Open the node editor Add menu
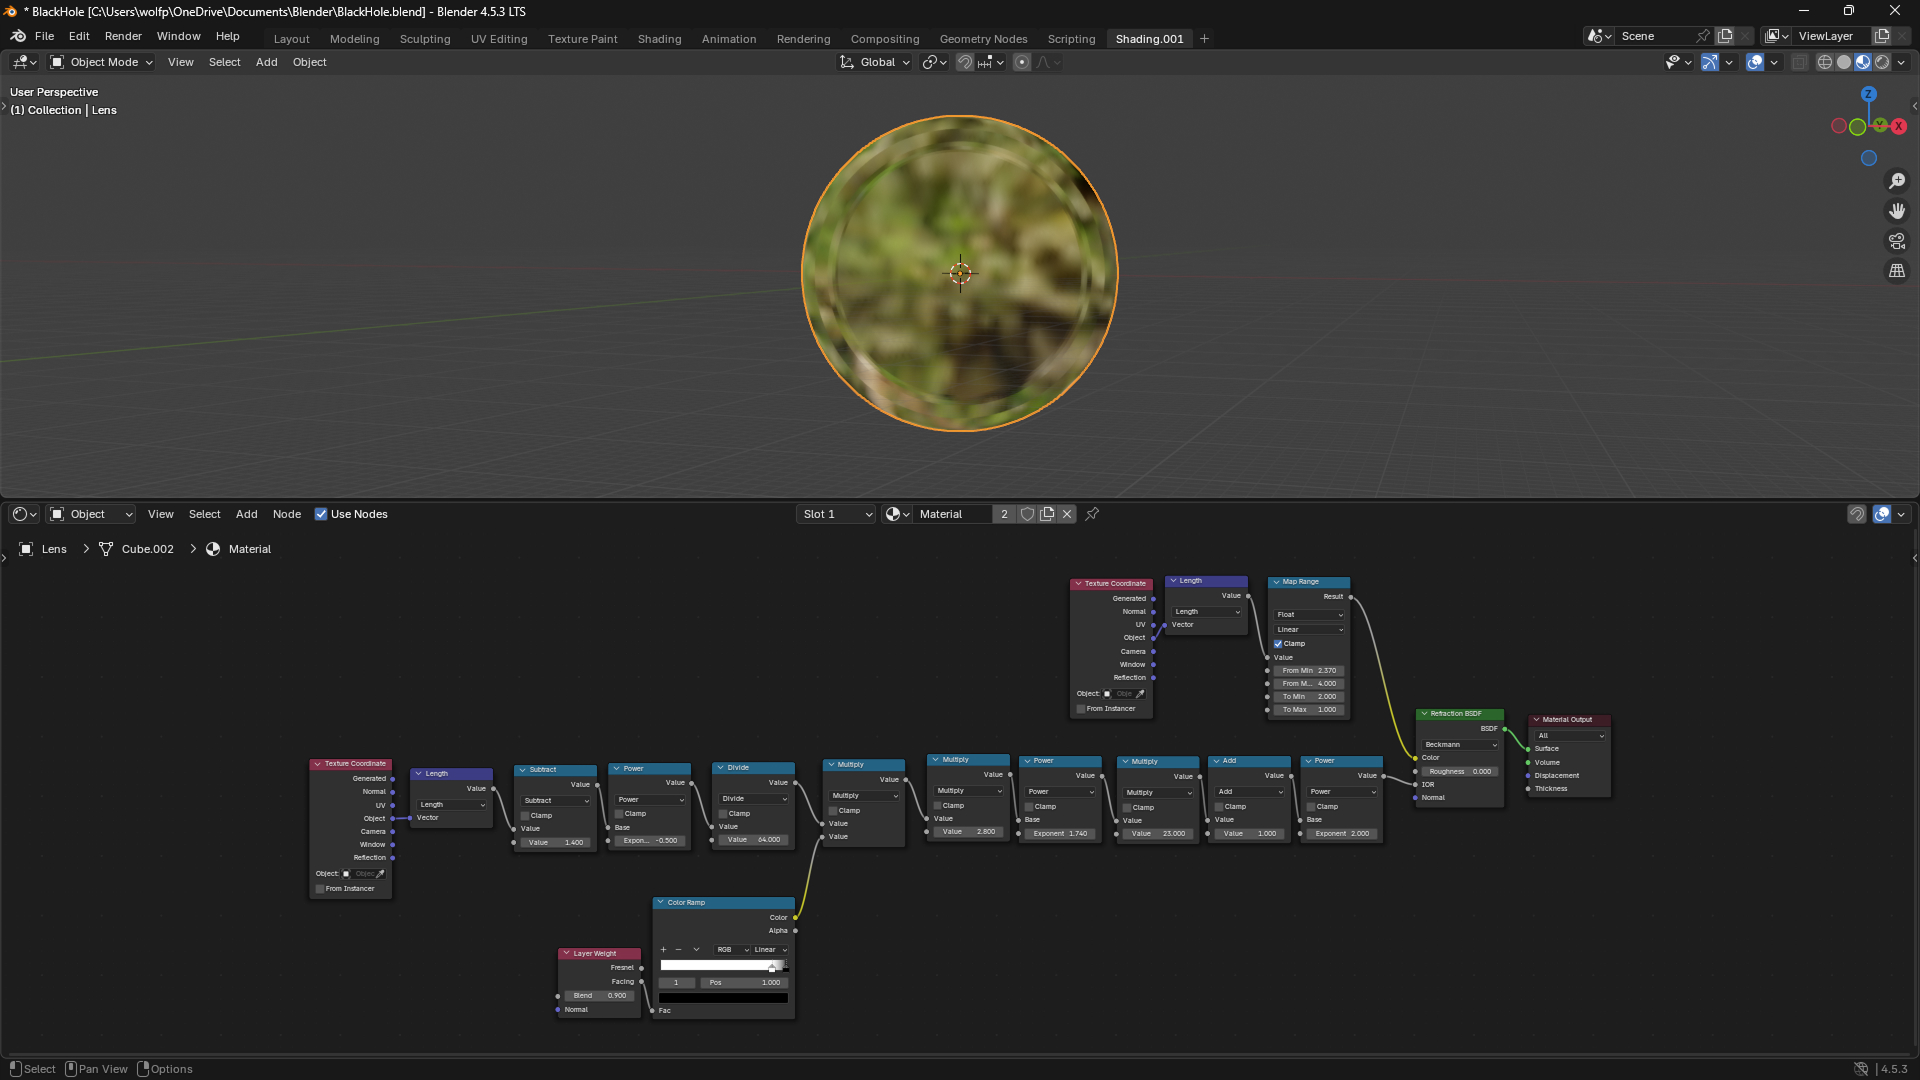 [x=246, y=514]
